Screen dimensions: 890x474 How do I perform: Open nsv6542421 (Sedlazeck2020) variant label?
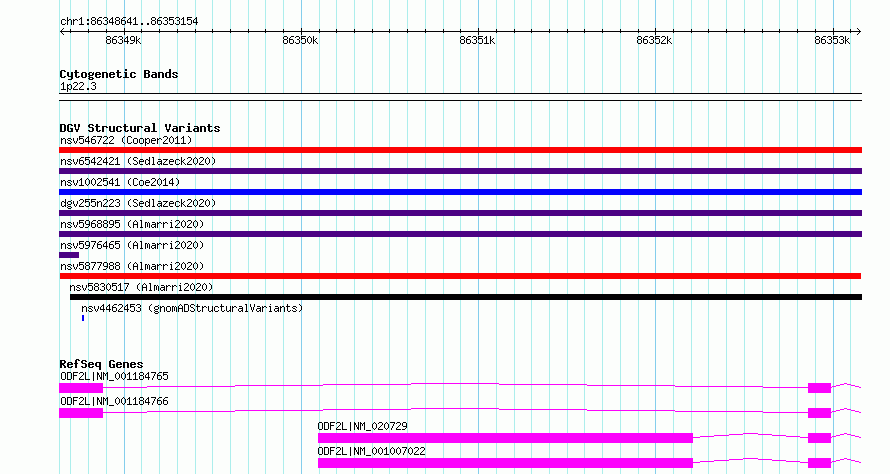138,161
